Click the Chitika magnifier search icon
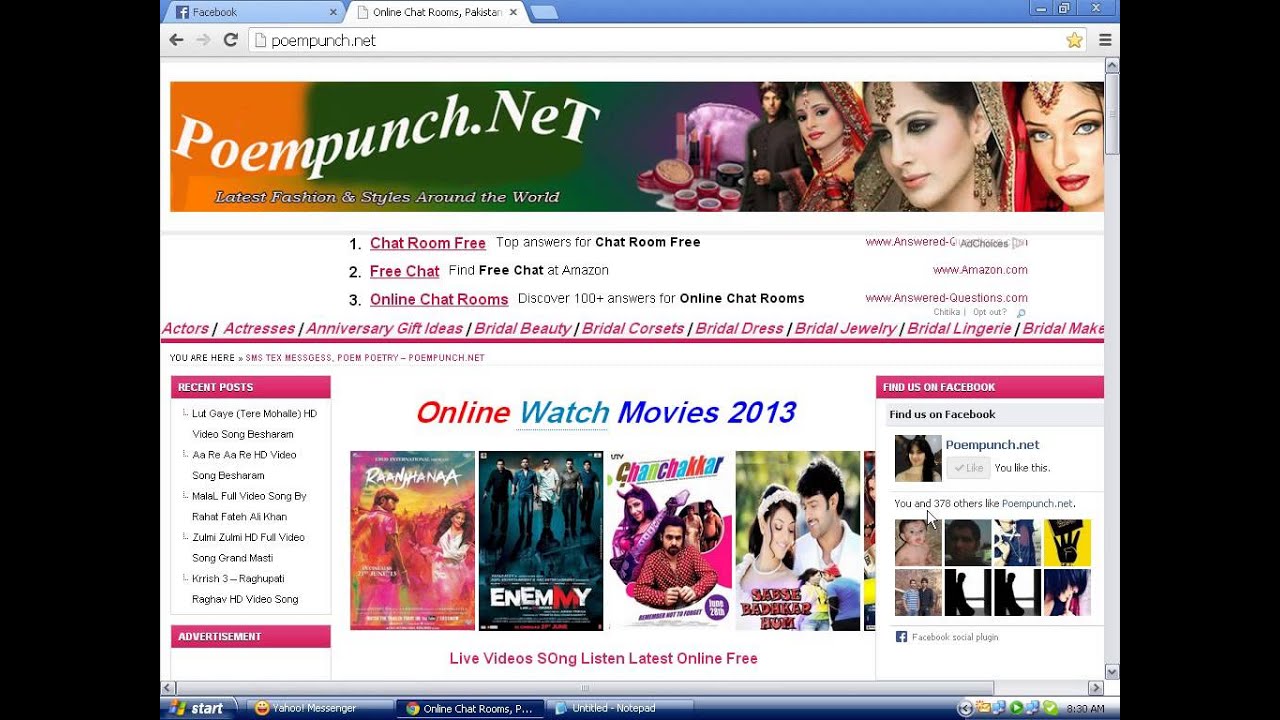The image size is (1280, 720). click(1021, 313)
